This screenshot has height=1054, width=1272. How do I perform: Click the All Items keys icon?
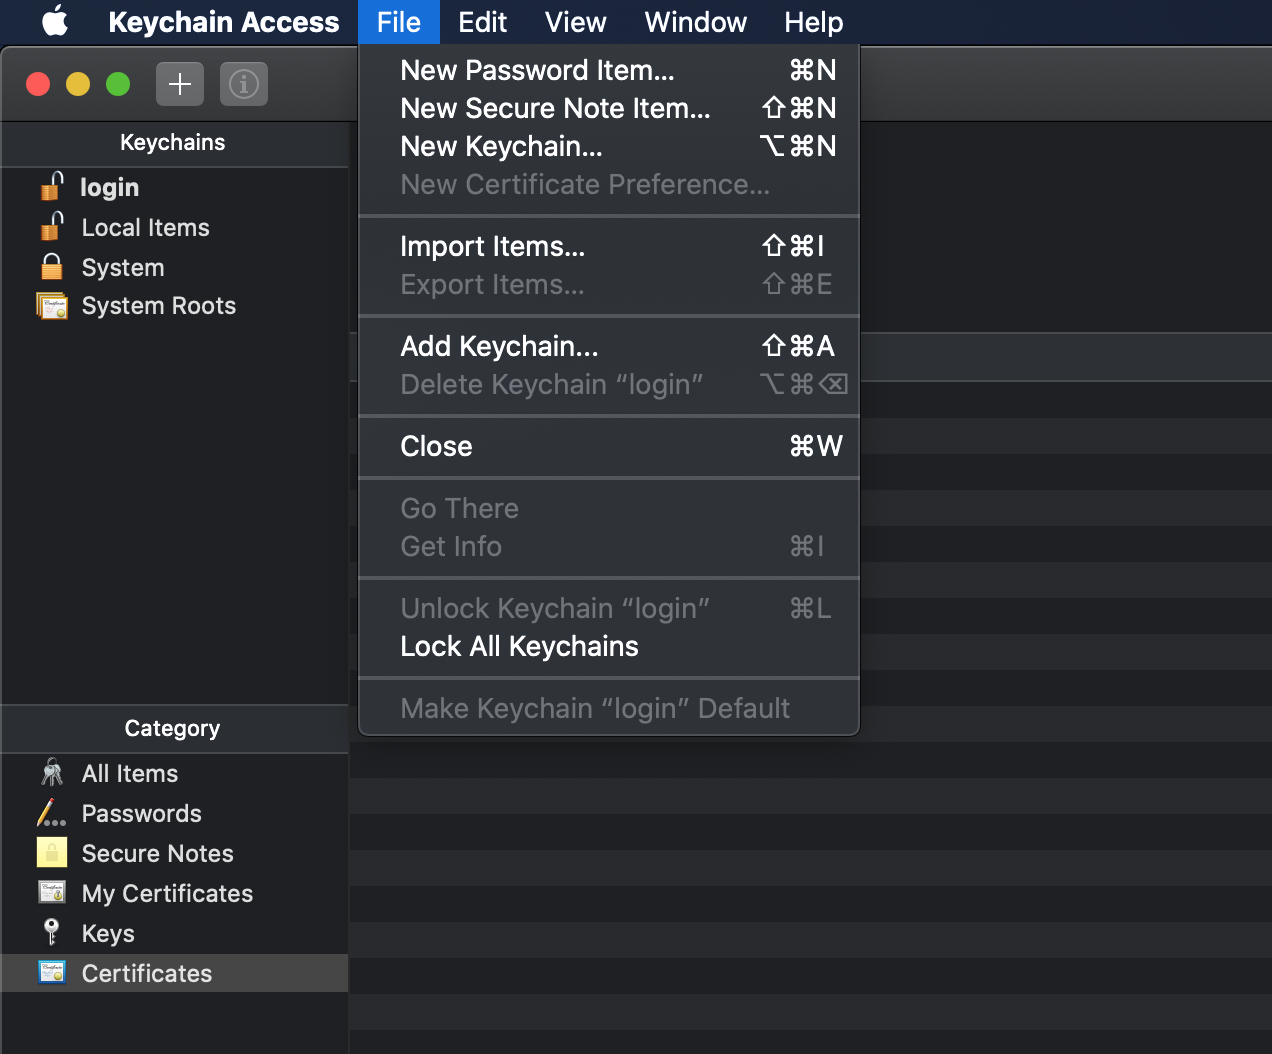[x=52, y=773]
